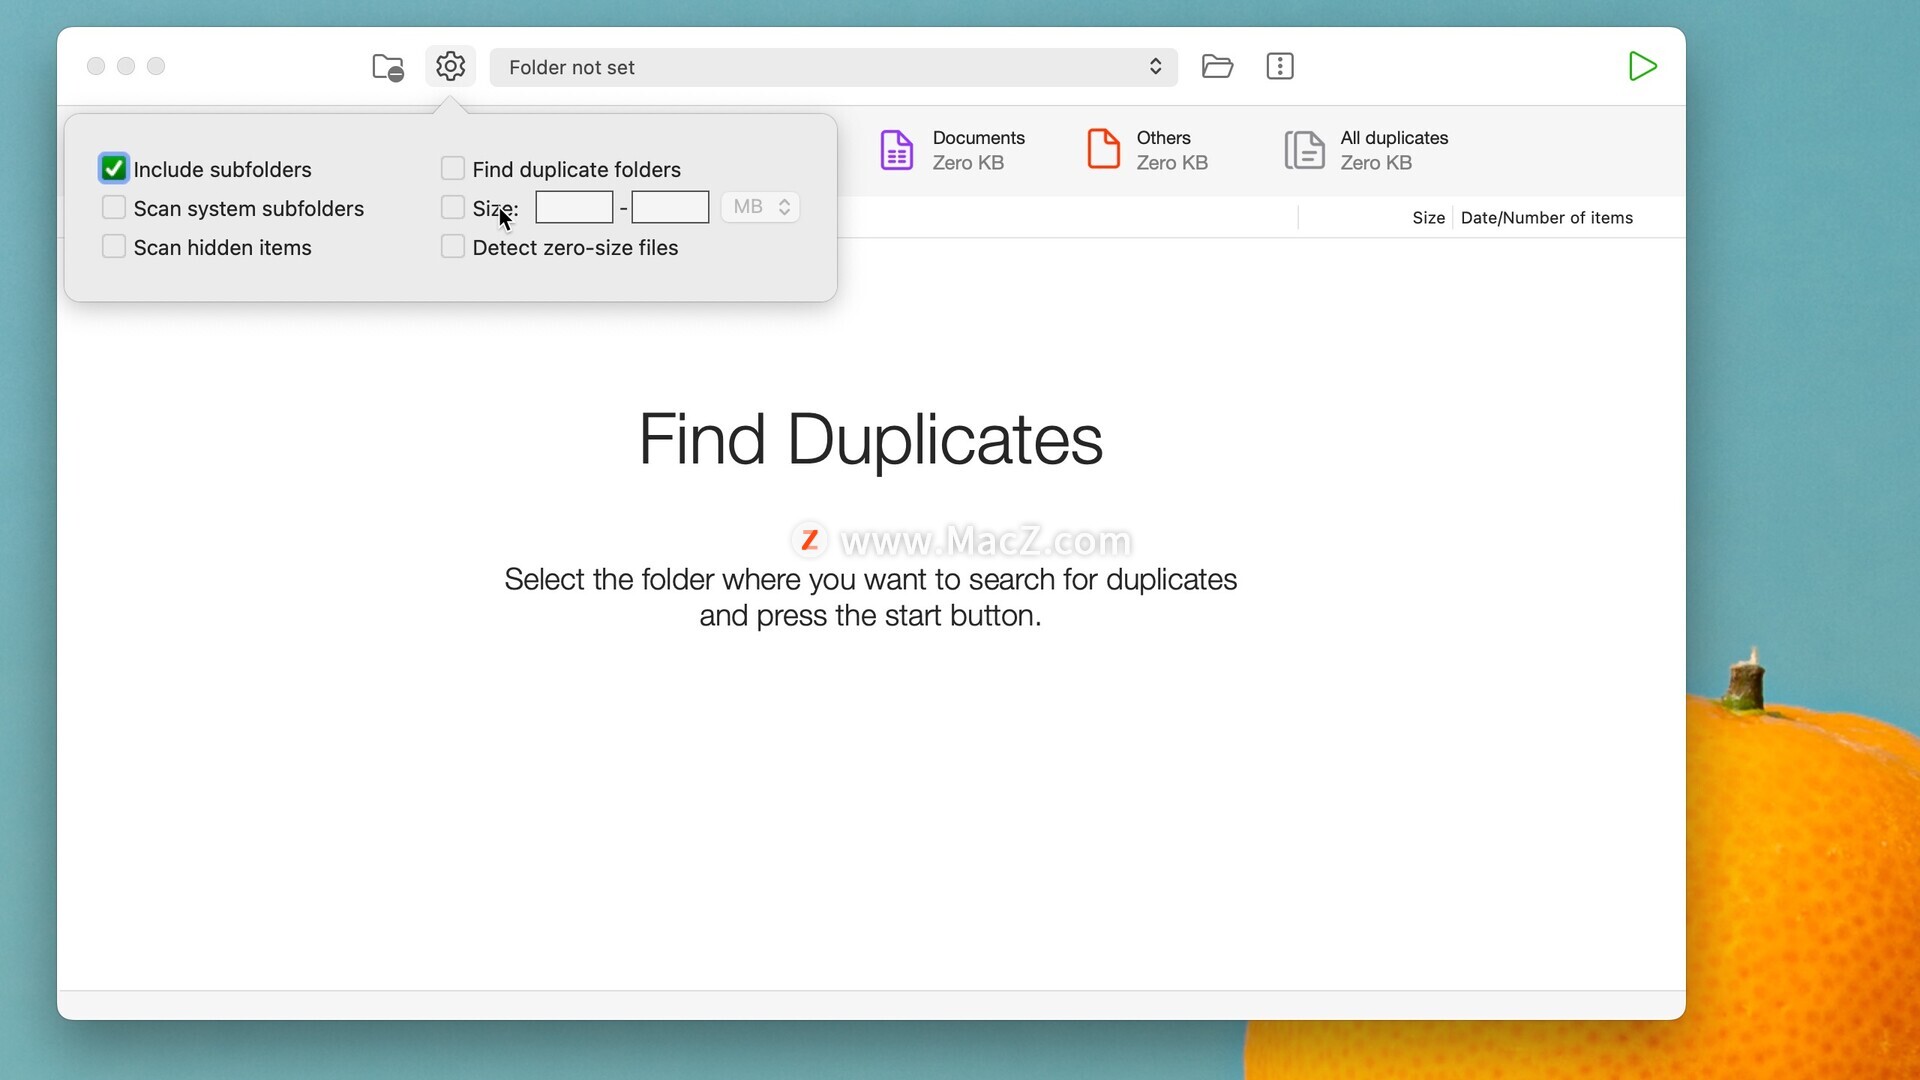Click the All duplicates Zero KB label
The image size is (1920, 1080).
tap(1376, 163)
